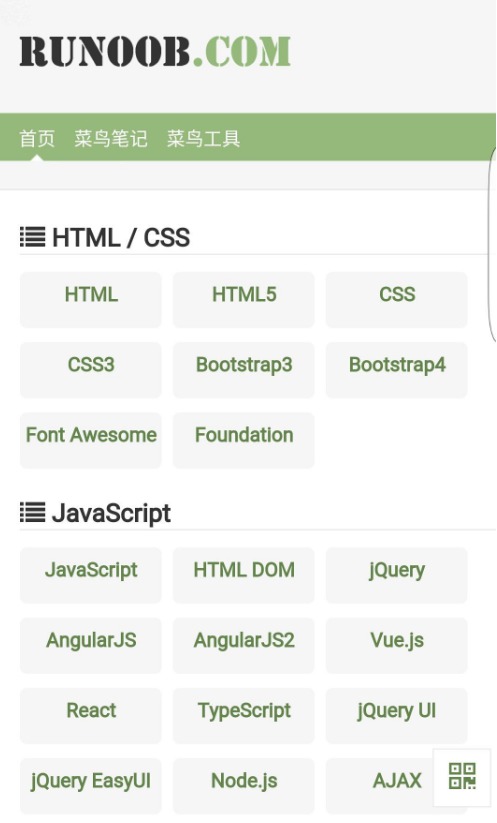Open the CSS tutorial button
The image size is (497, 823).
(397, 300)
